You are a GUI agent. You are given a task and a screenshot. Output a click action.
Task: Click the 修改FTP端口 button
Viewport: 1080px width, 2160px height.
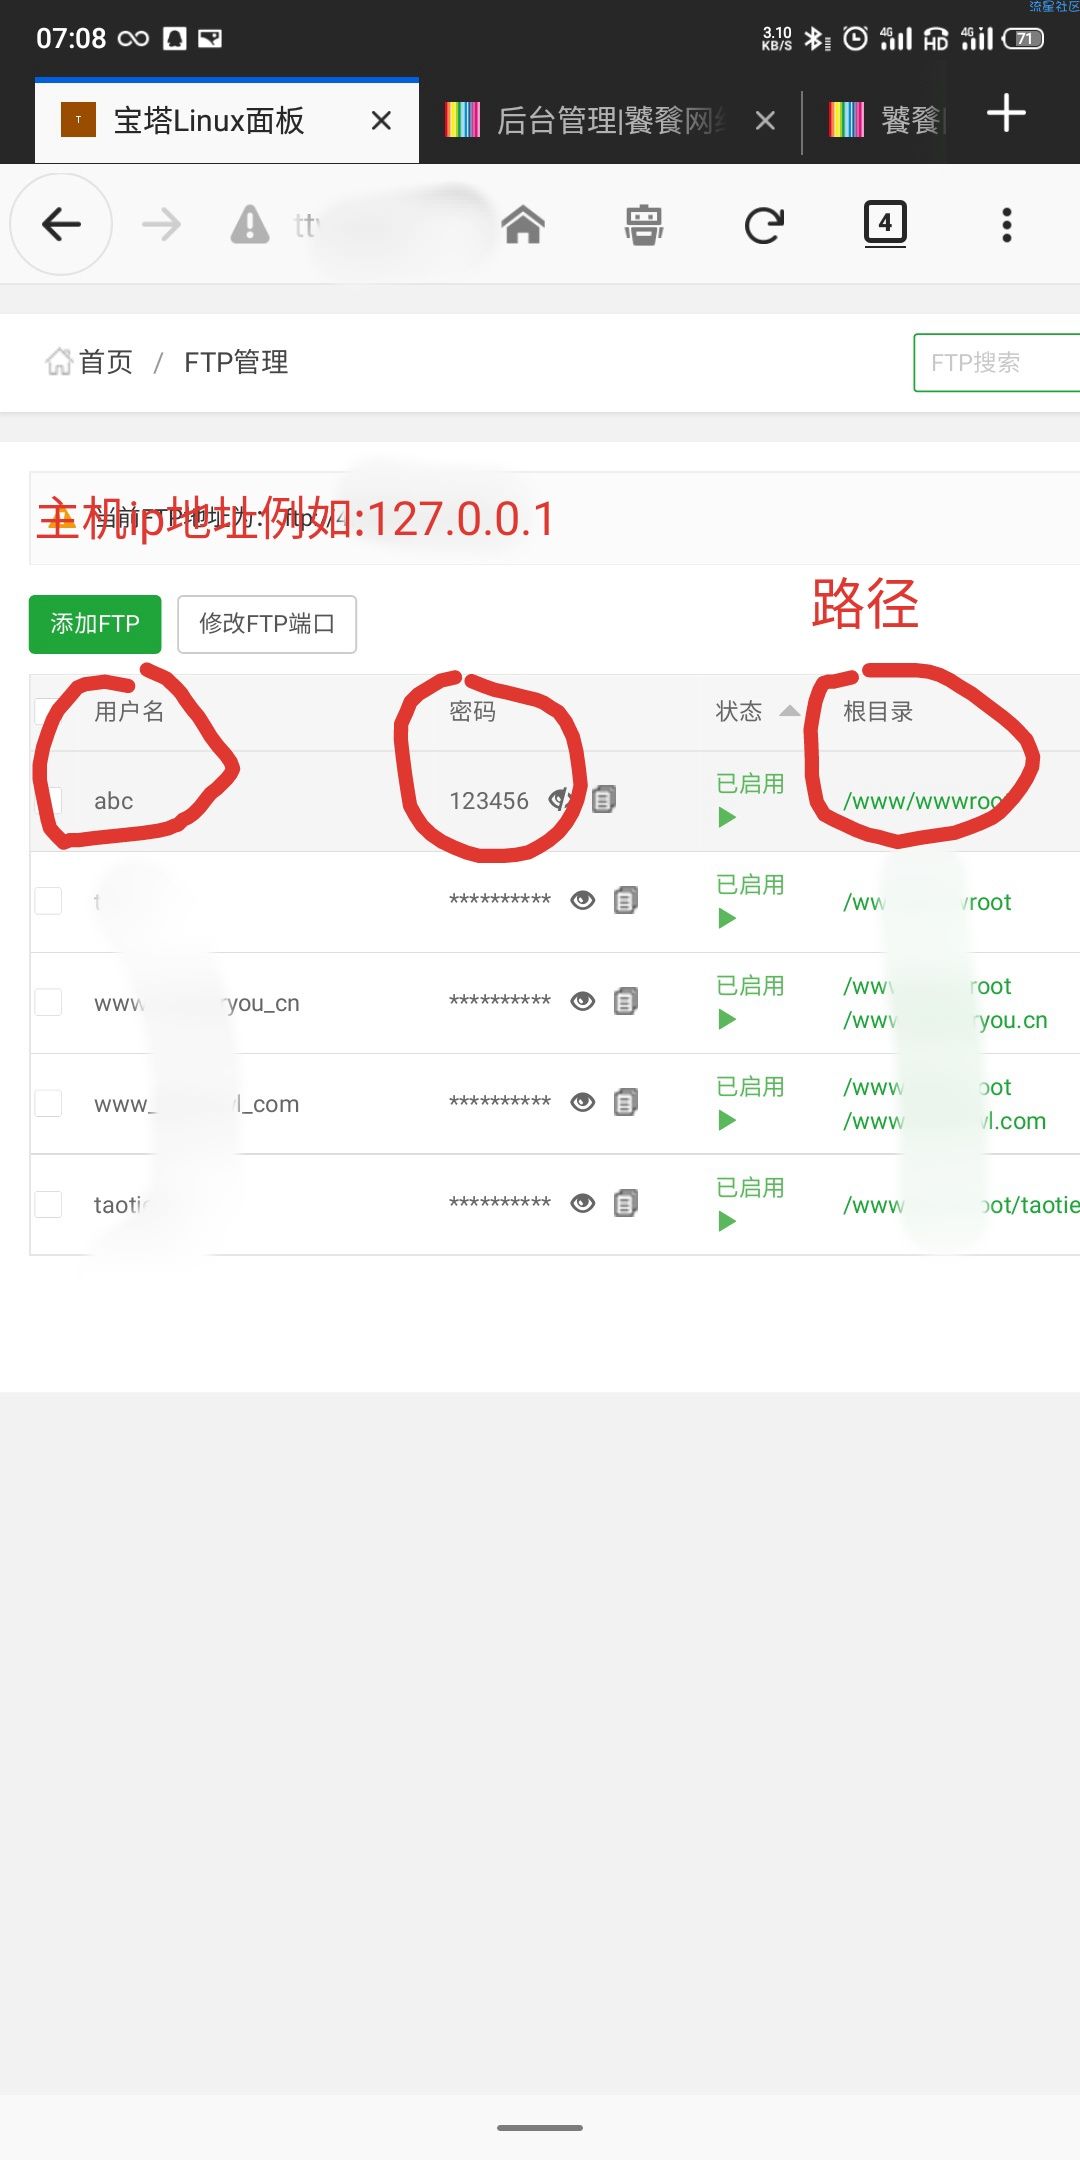point(267,624)
